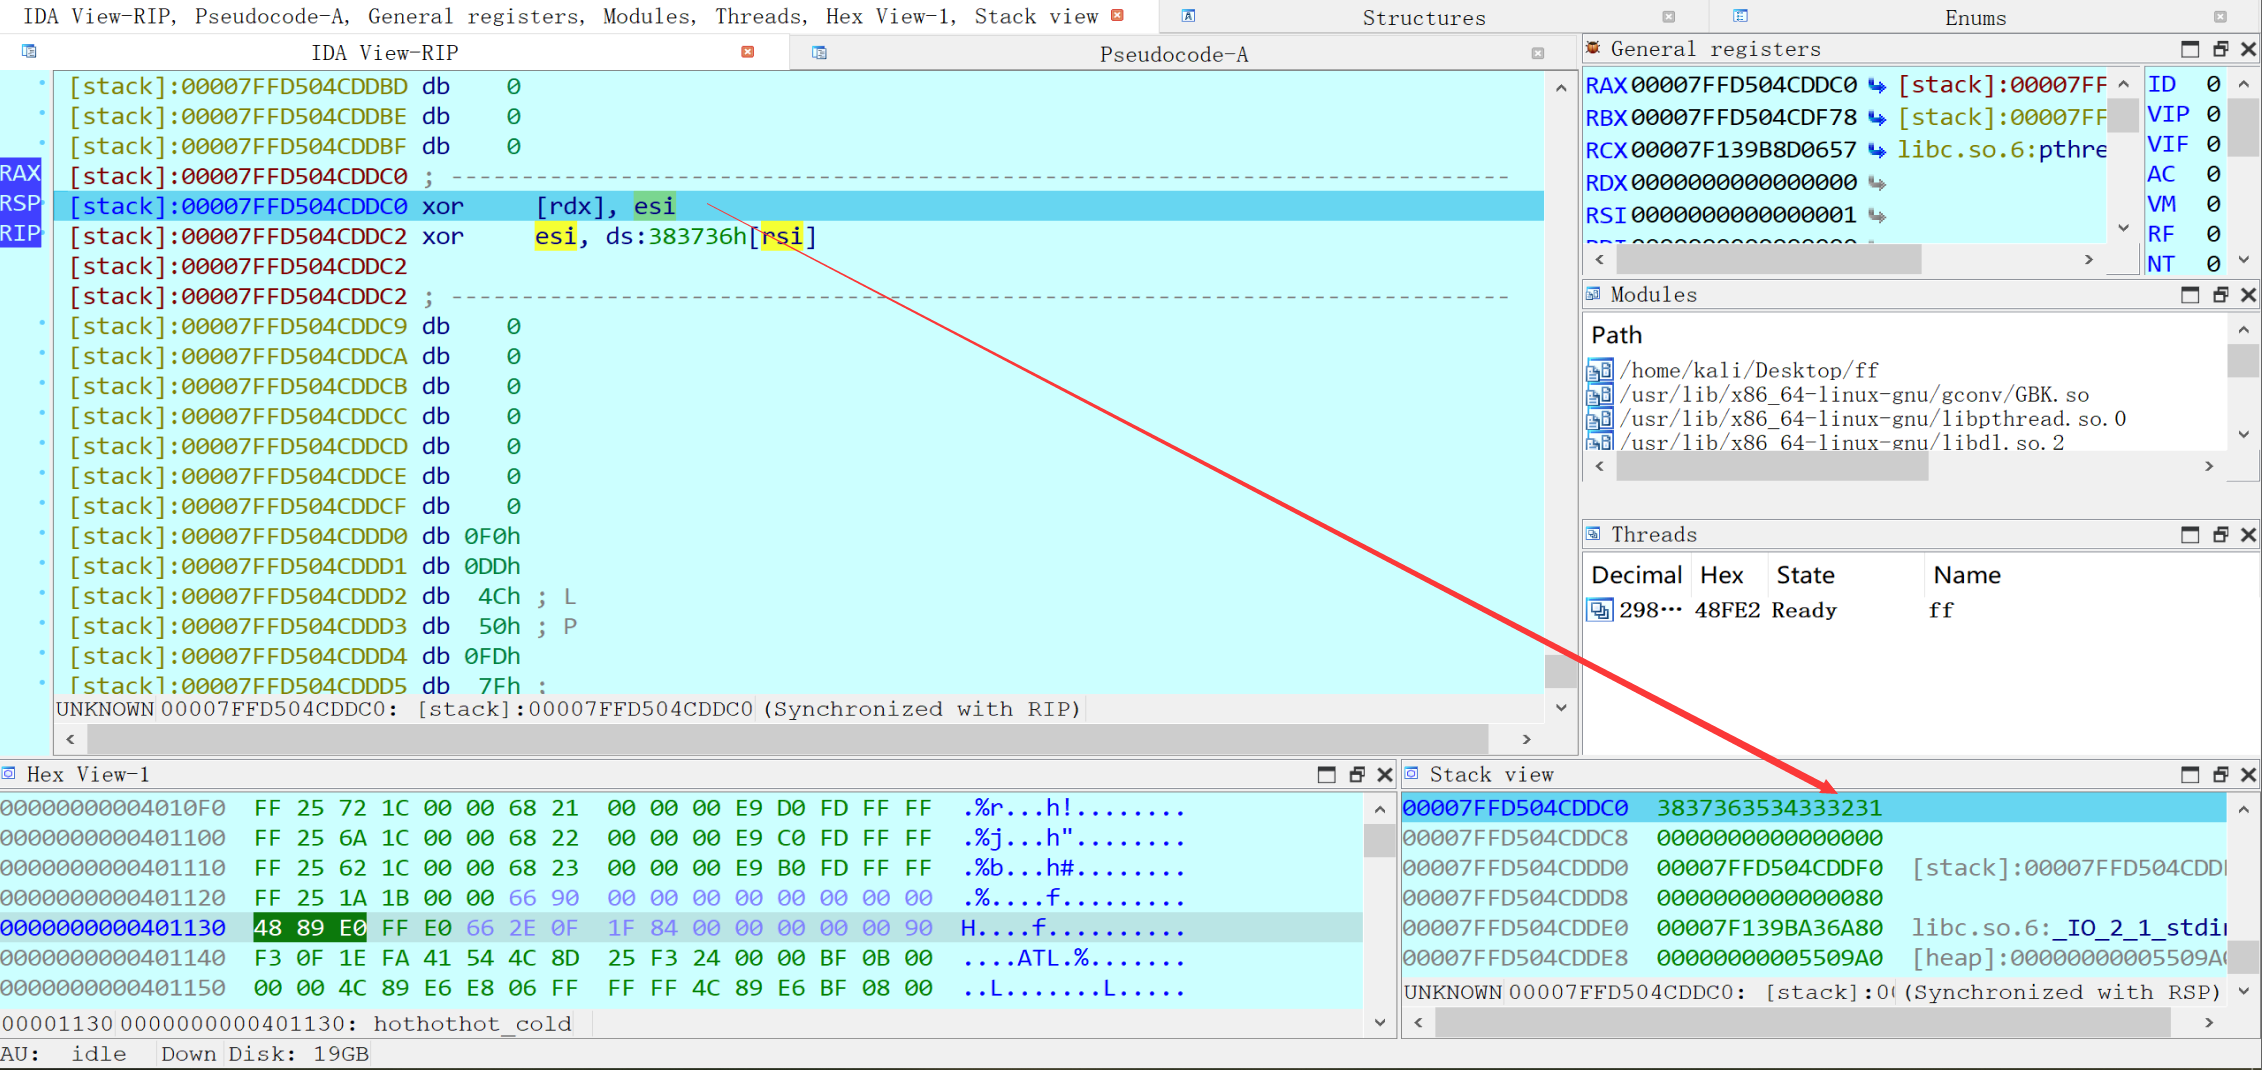Follow the RDX register jump arrow
The height and width of the screenshot is (1070, 2262).
1877,183
